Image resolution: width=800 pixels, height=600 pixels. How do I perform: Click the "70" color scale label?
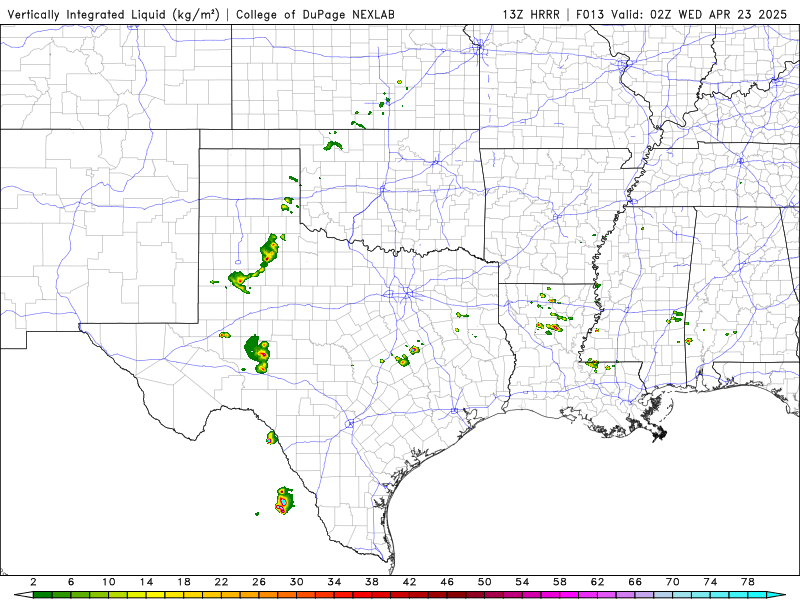click(x=673, y=582)
